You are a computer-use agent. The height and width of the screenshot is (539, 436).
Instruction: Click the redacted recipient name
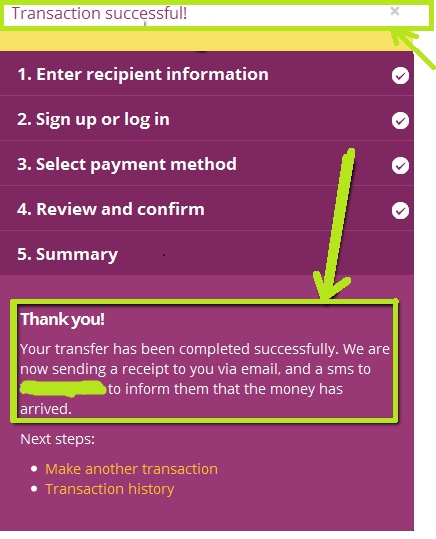pos(63,388)
